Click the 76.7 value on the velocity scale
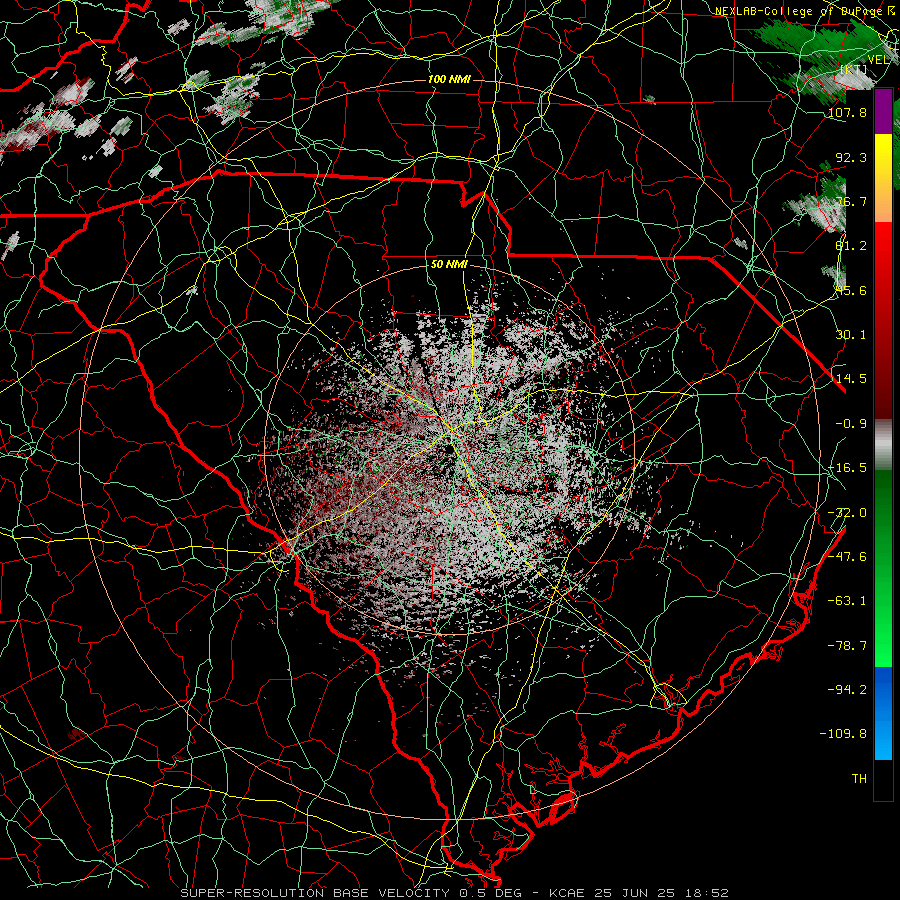Viewport: 900px width, 900px height. pos(851,201)
